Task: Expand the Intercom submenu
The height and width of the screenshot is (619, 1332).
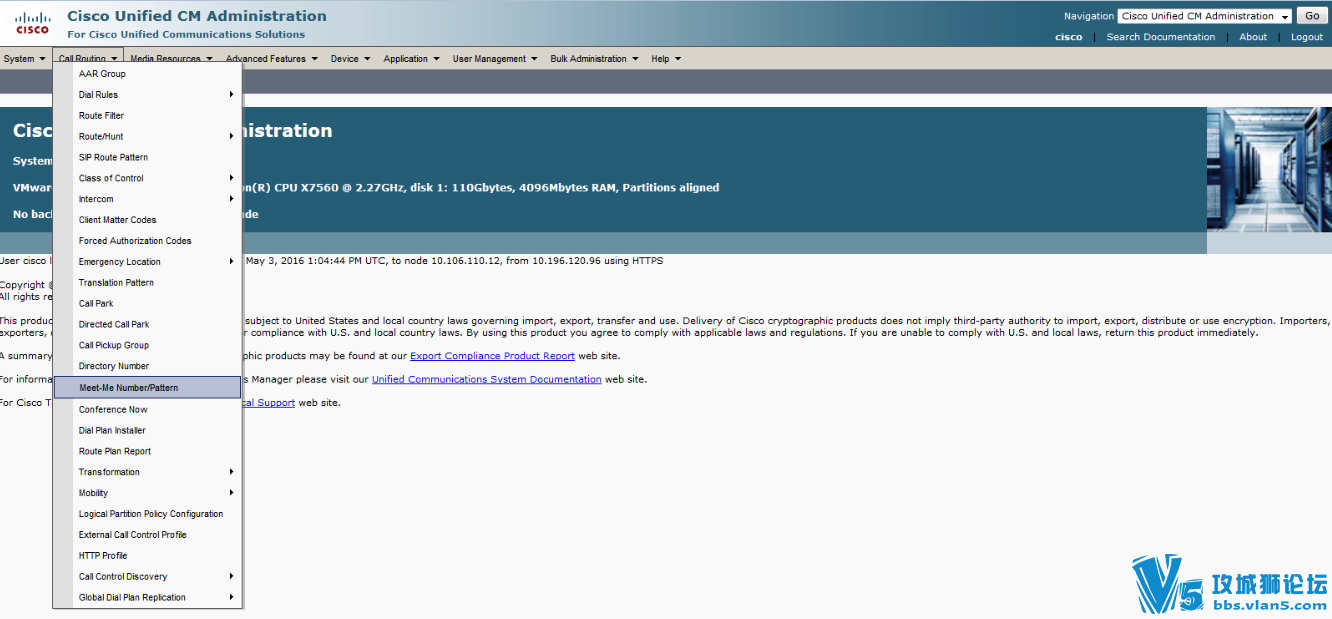Action: tap(147, 199)
